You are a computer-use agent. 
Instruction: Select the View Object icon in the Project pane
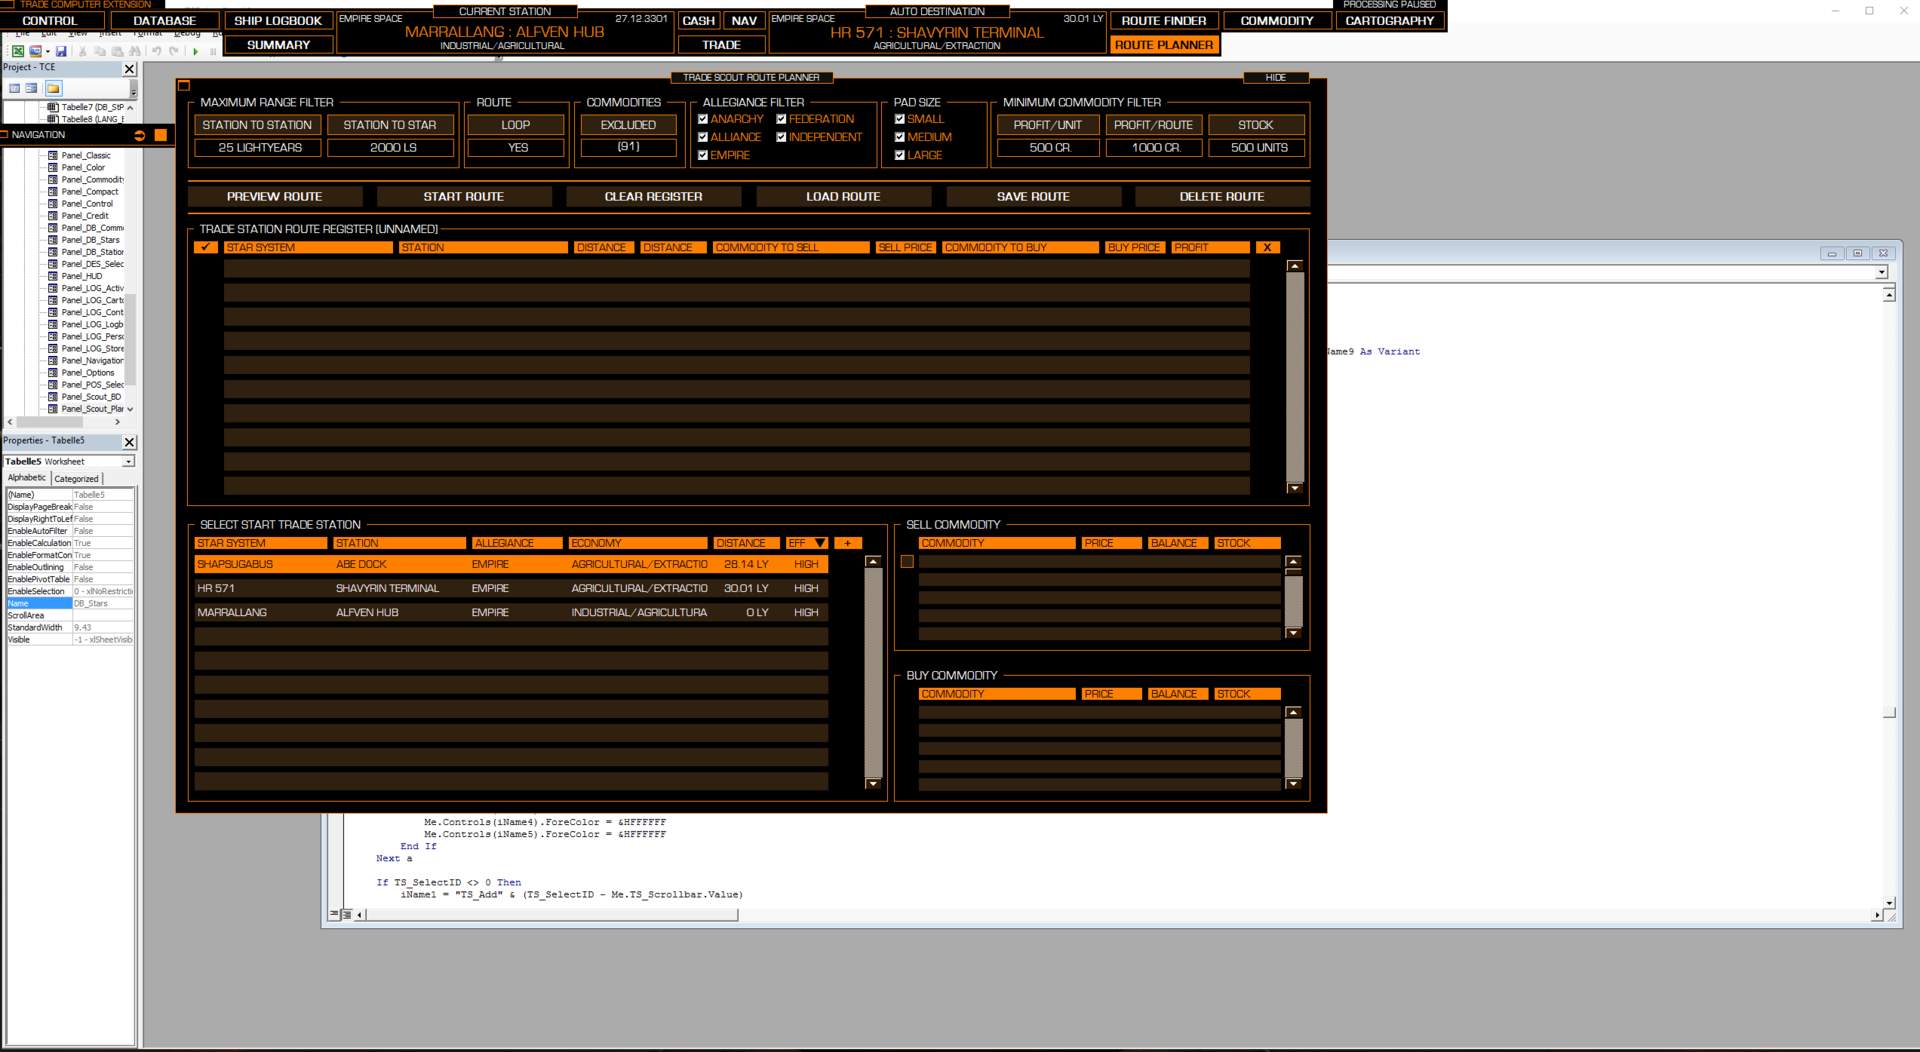pos(31,88)
